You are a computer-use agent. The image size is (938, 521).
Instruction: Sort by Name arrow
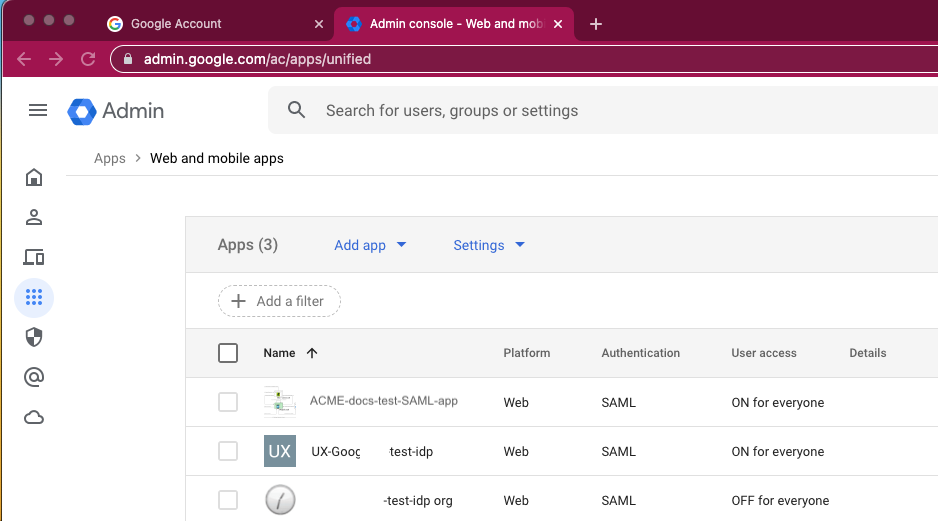tap(312, 353)
